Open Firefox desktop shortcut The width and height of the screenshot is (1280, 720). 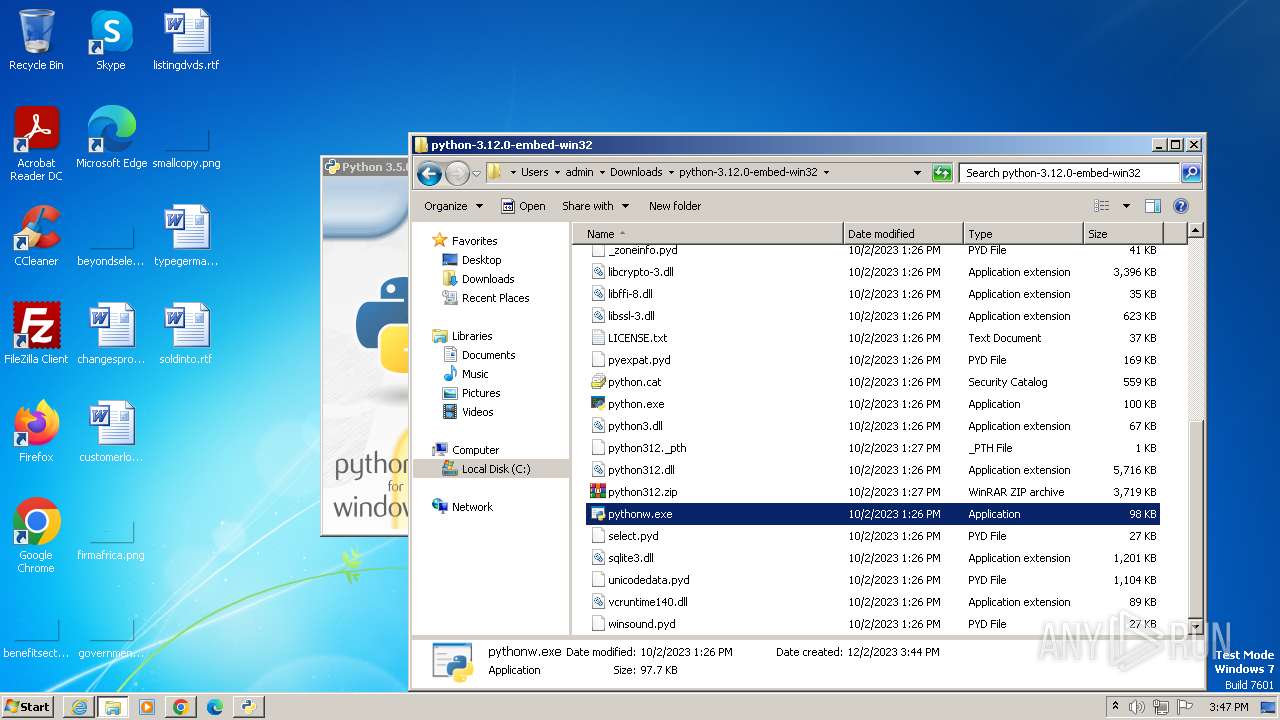[x=36, y=432]
